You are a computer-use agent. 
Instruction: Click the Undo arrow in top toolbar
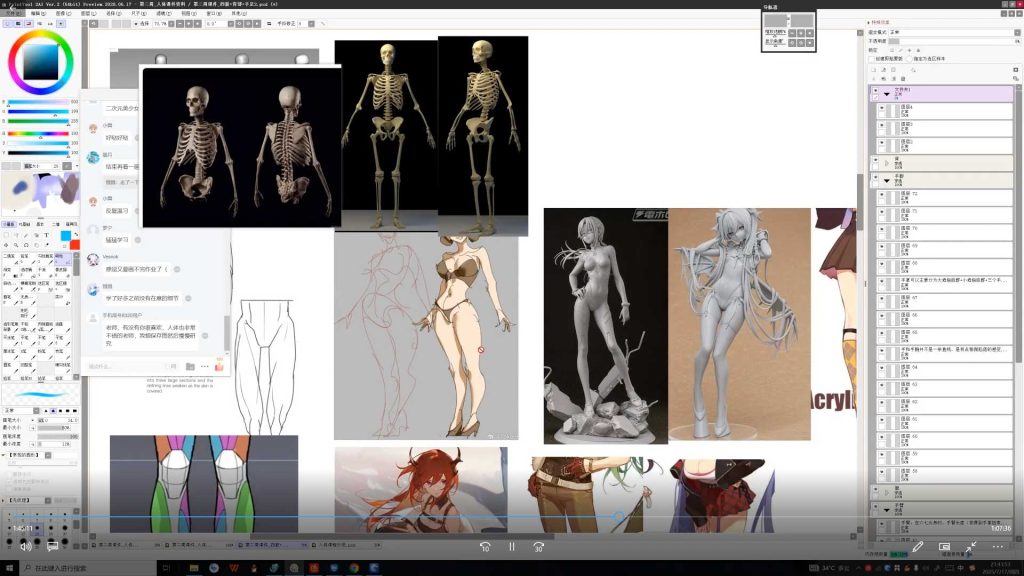click(93, 24)
